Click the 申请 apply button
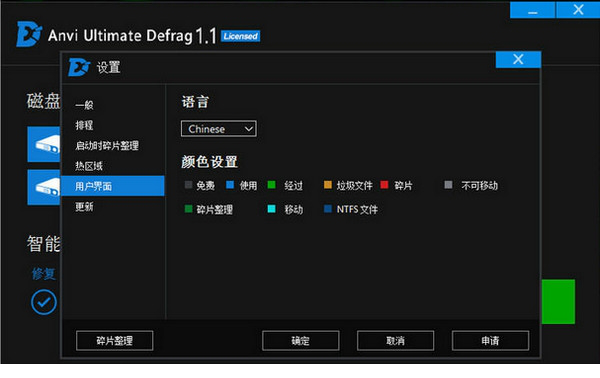The height and width of the screenshot is (378, 600). pos(490,341)
